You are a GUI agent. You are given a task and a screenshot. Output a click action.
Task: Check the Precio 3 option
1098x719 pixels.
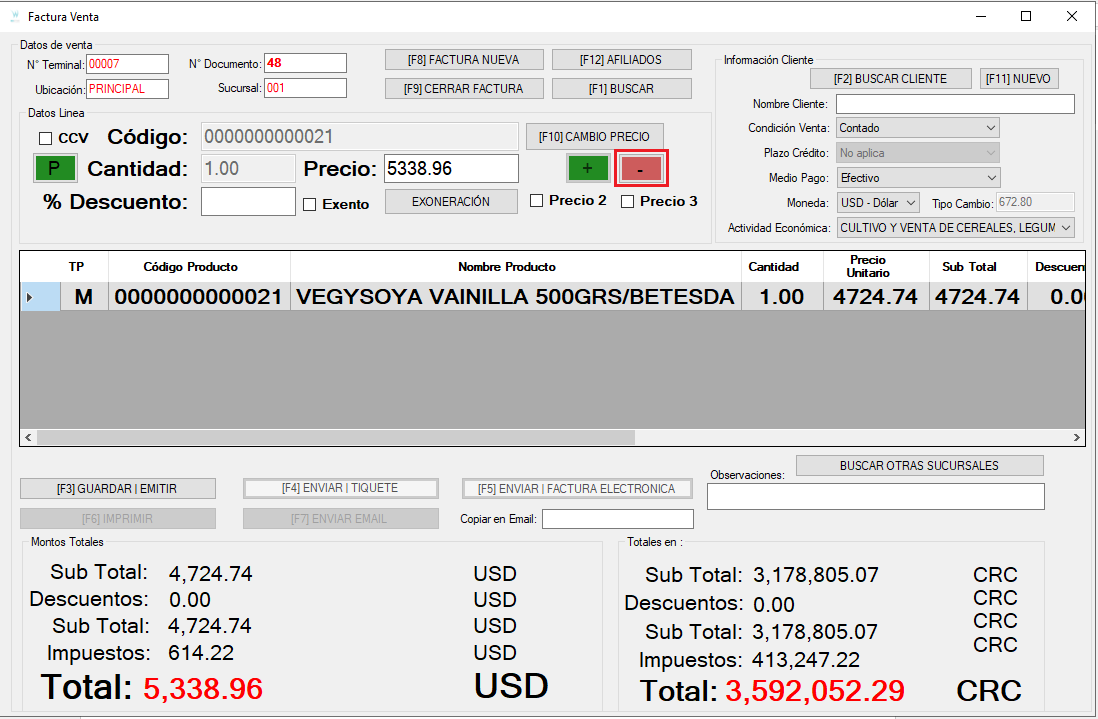[627, 202]
